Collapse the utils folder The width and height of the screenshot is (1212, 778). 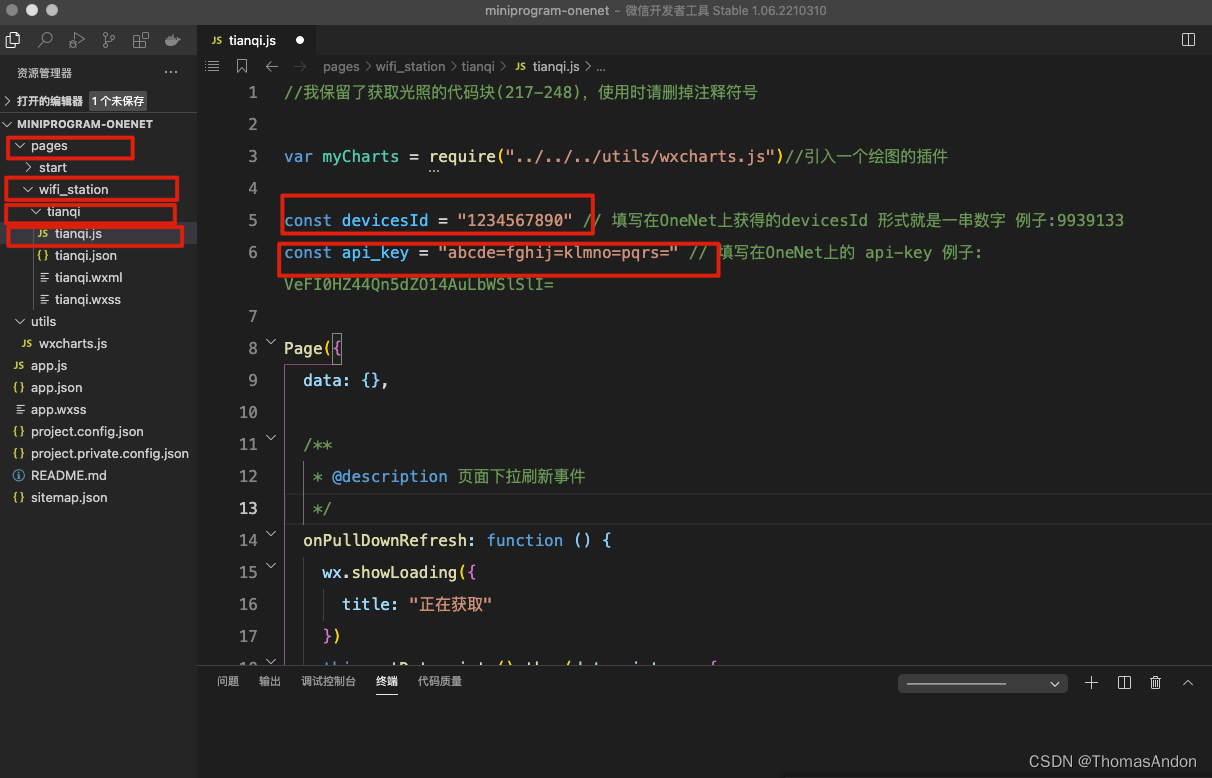pos(20,322)
